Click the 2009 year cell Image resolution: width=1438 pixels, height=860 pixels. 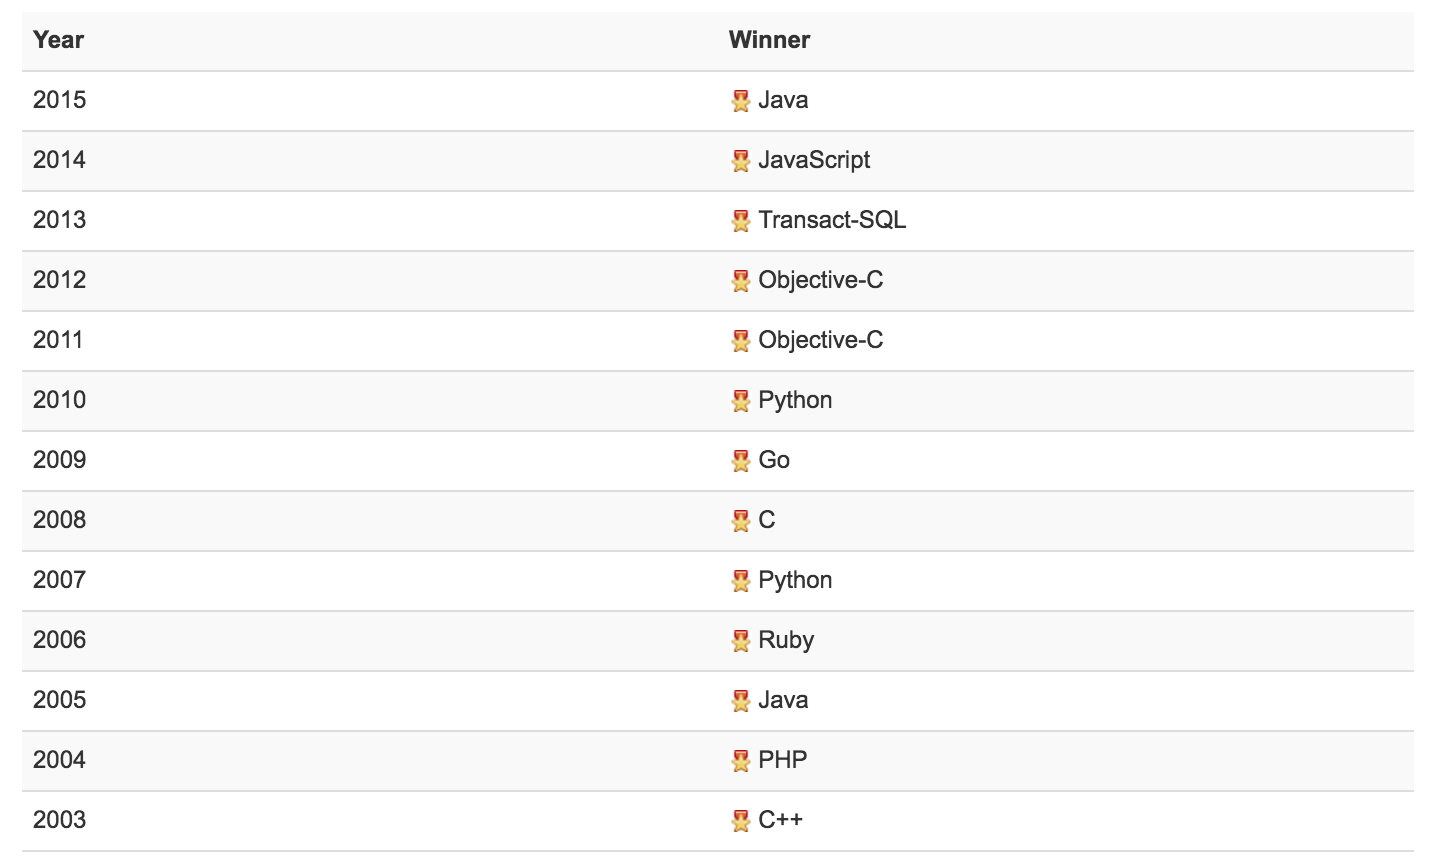tap(59, 460)
